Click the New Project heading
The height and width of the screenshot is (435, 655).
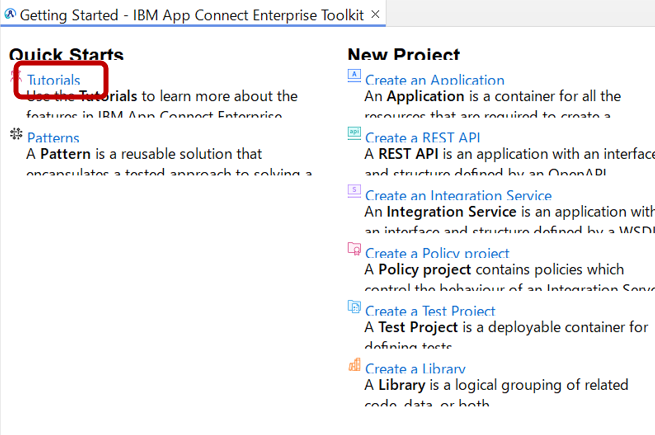point(404,55)
